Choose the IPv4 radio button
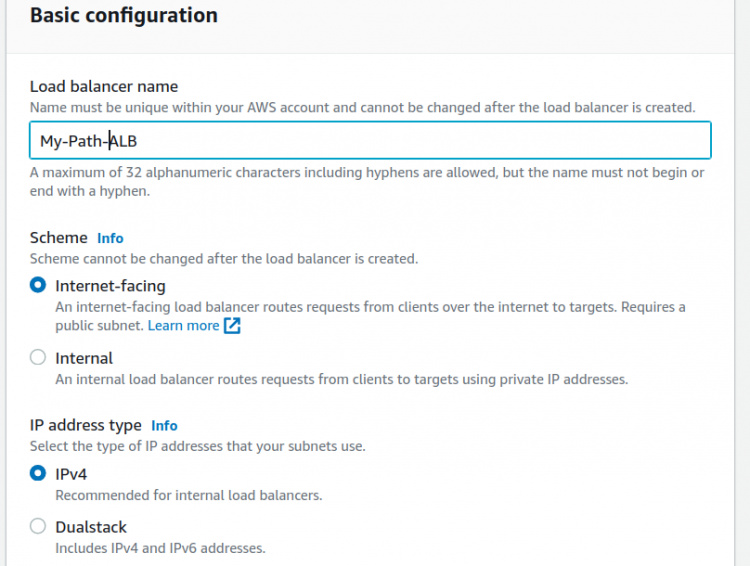 pos(38,473)
